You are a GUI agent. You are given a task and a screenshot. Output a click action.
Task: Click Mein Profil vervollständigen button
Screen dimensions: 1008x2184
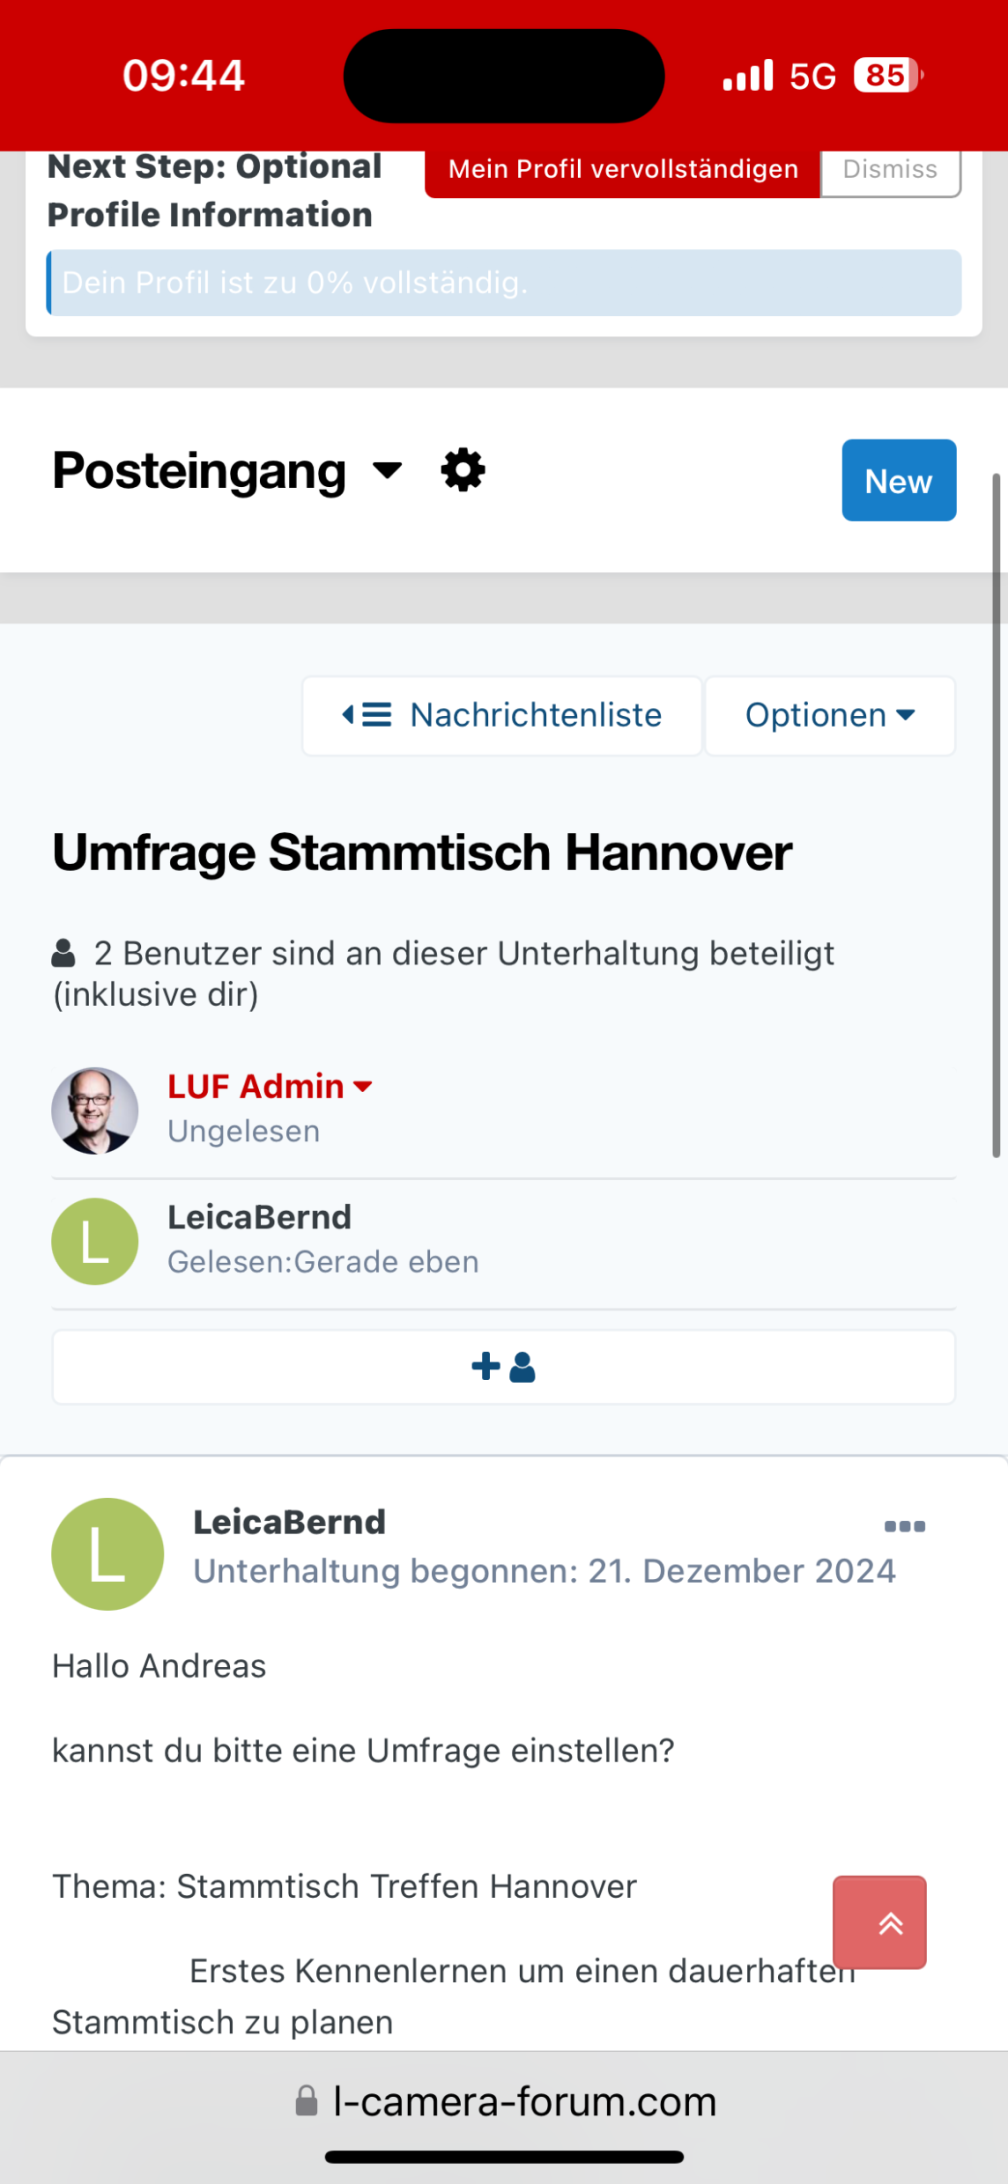tap(622, 170)
